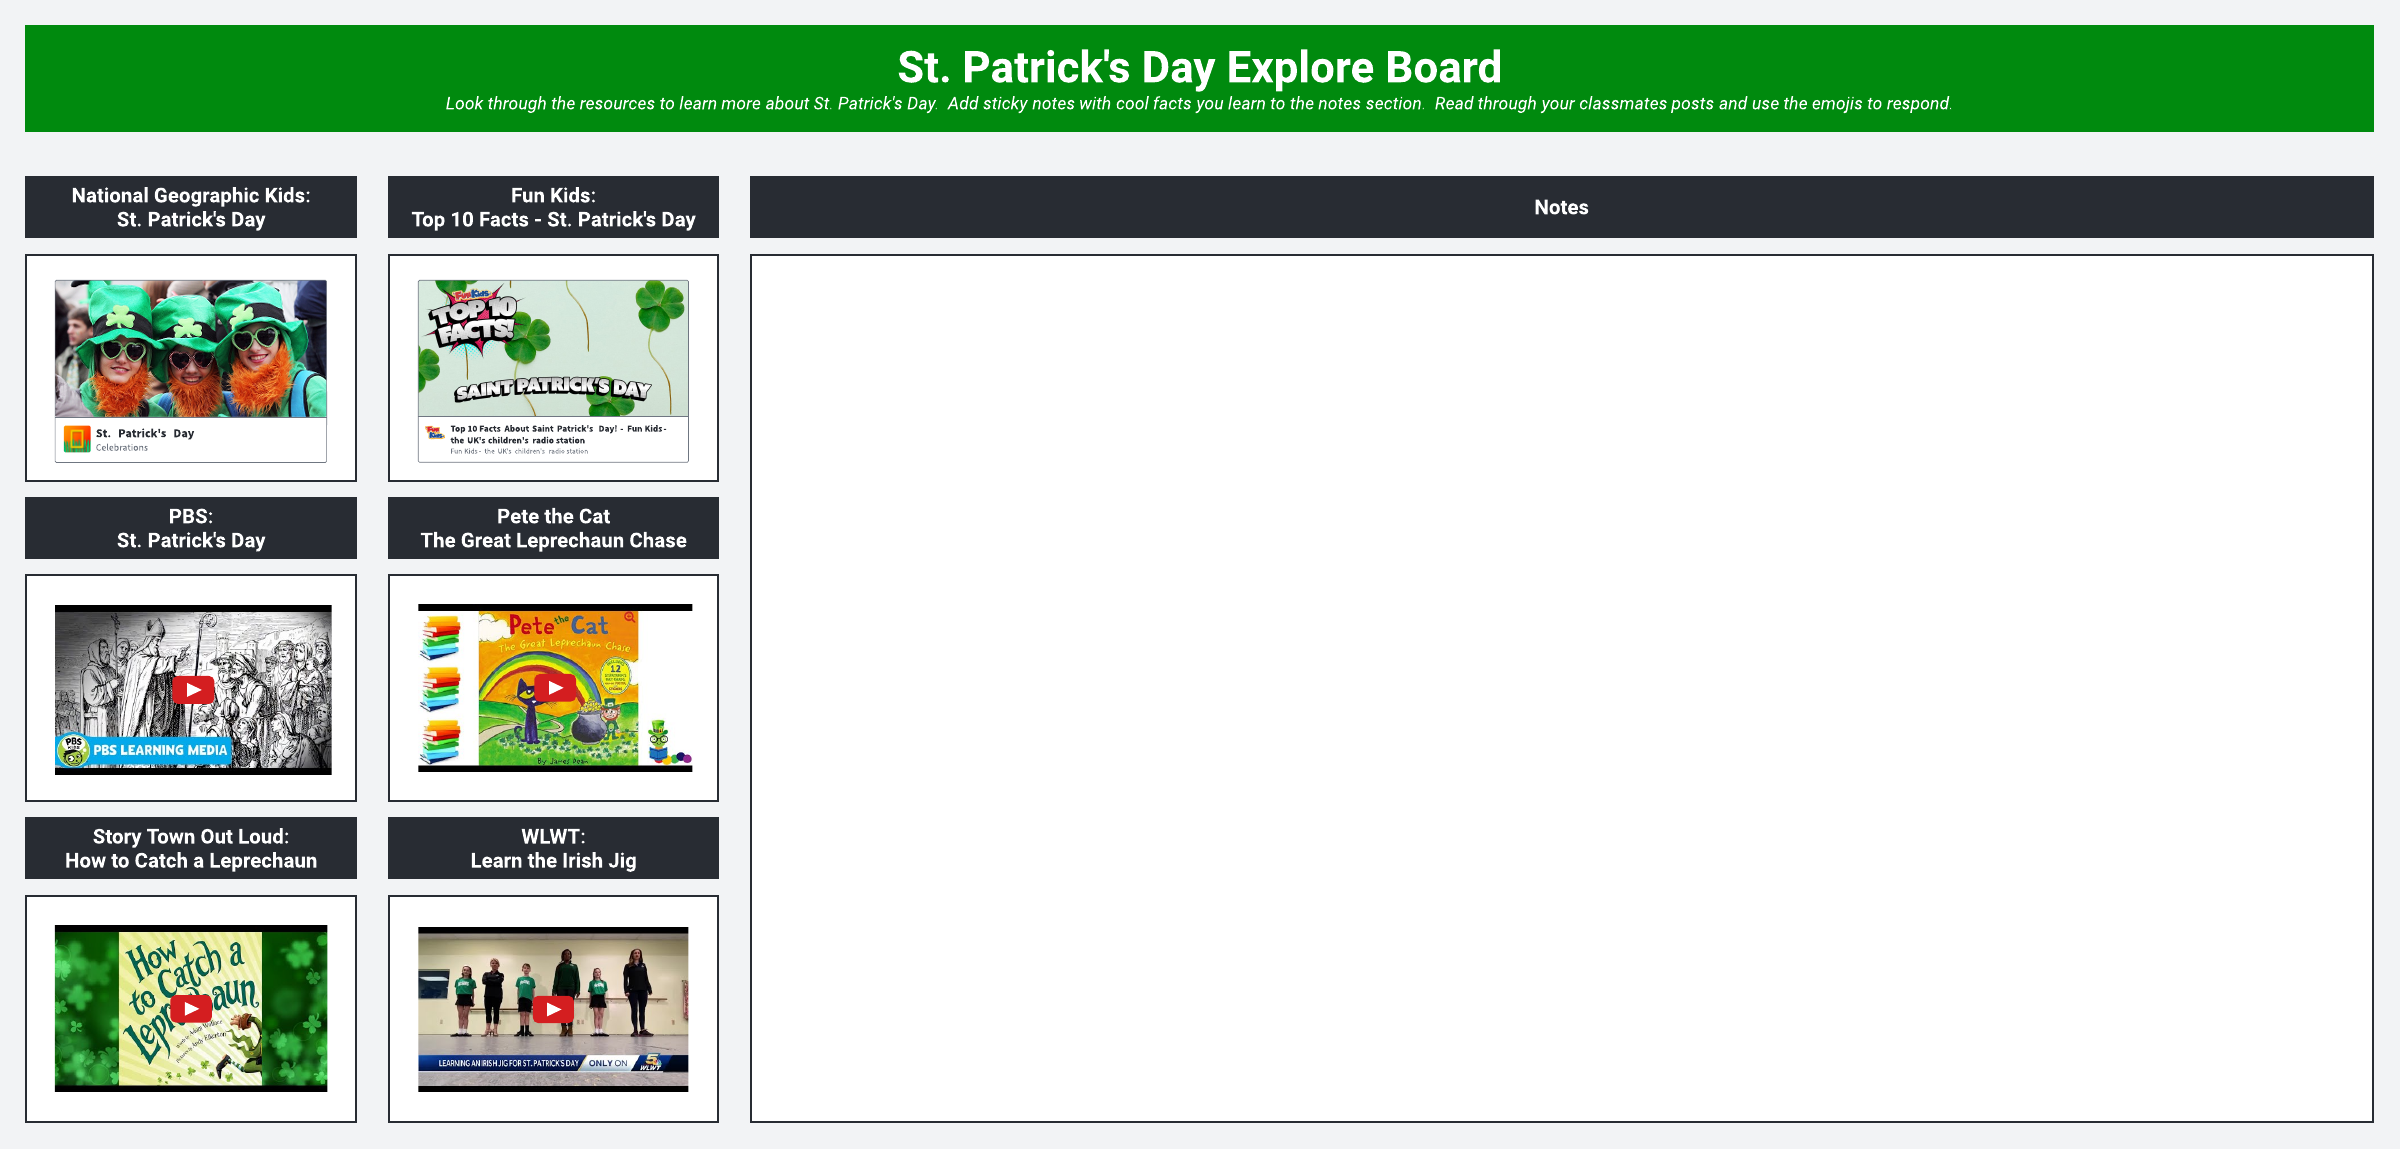The width and height of the screenshot is (2400, 1149).
Task: Play the Pete the Cat video
Action: coord(554,688)
